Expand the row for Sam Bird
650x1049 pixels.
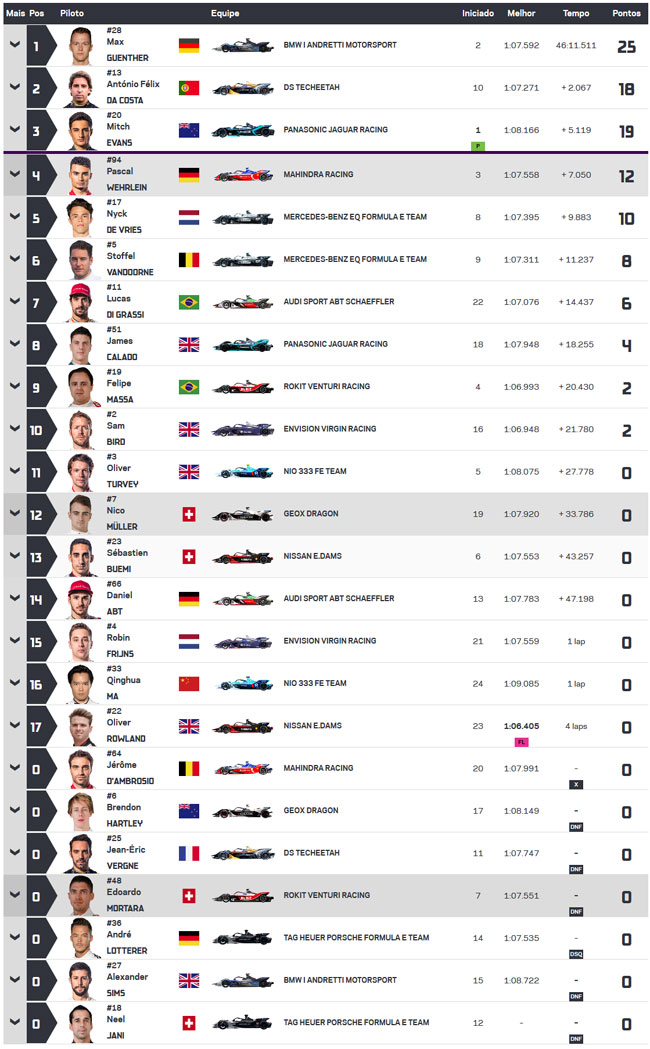(x=15, y=429)
